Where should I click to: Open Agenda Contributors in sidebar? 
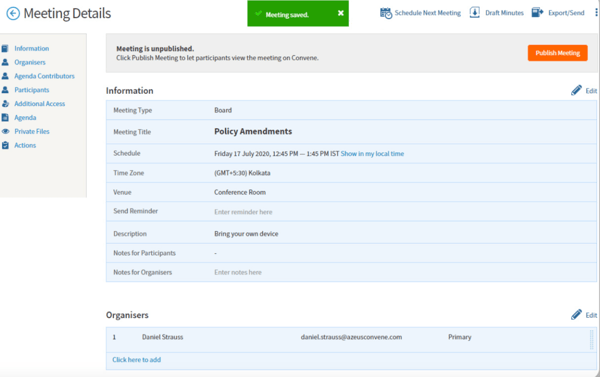(x=44, y=76)
